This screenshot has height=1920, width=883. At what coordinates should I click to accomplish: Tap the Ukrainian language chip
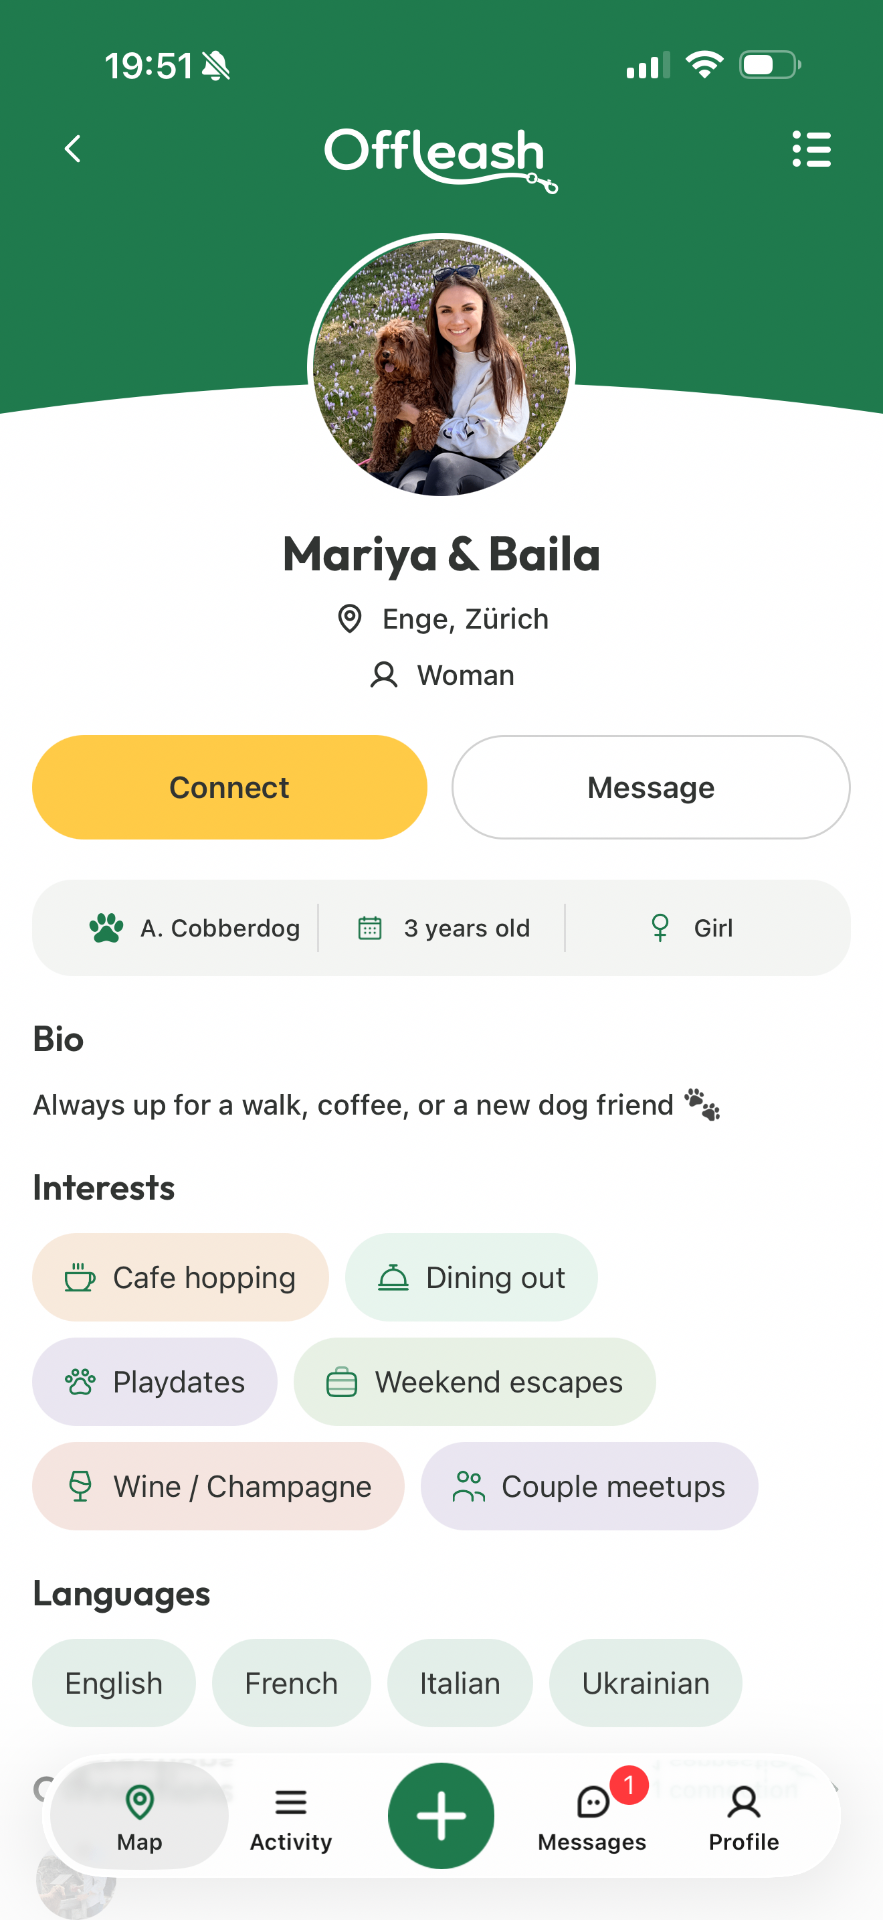click(645, 1683)
